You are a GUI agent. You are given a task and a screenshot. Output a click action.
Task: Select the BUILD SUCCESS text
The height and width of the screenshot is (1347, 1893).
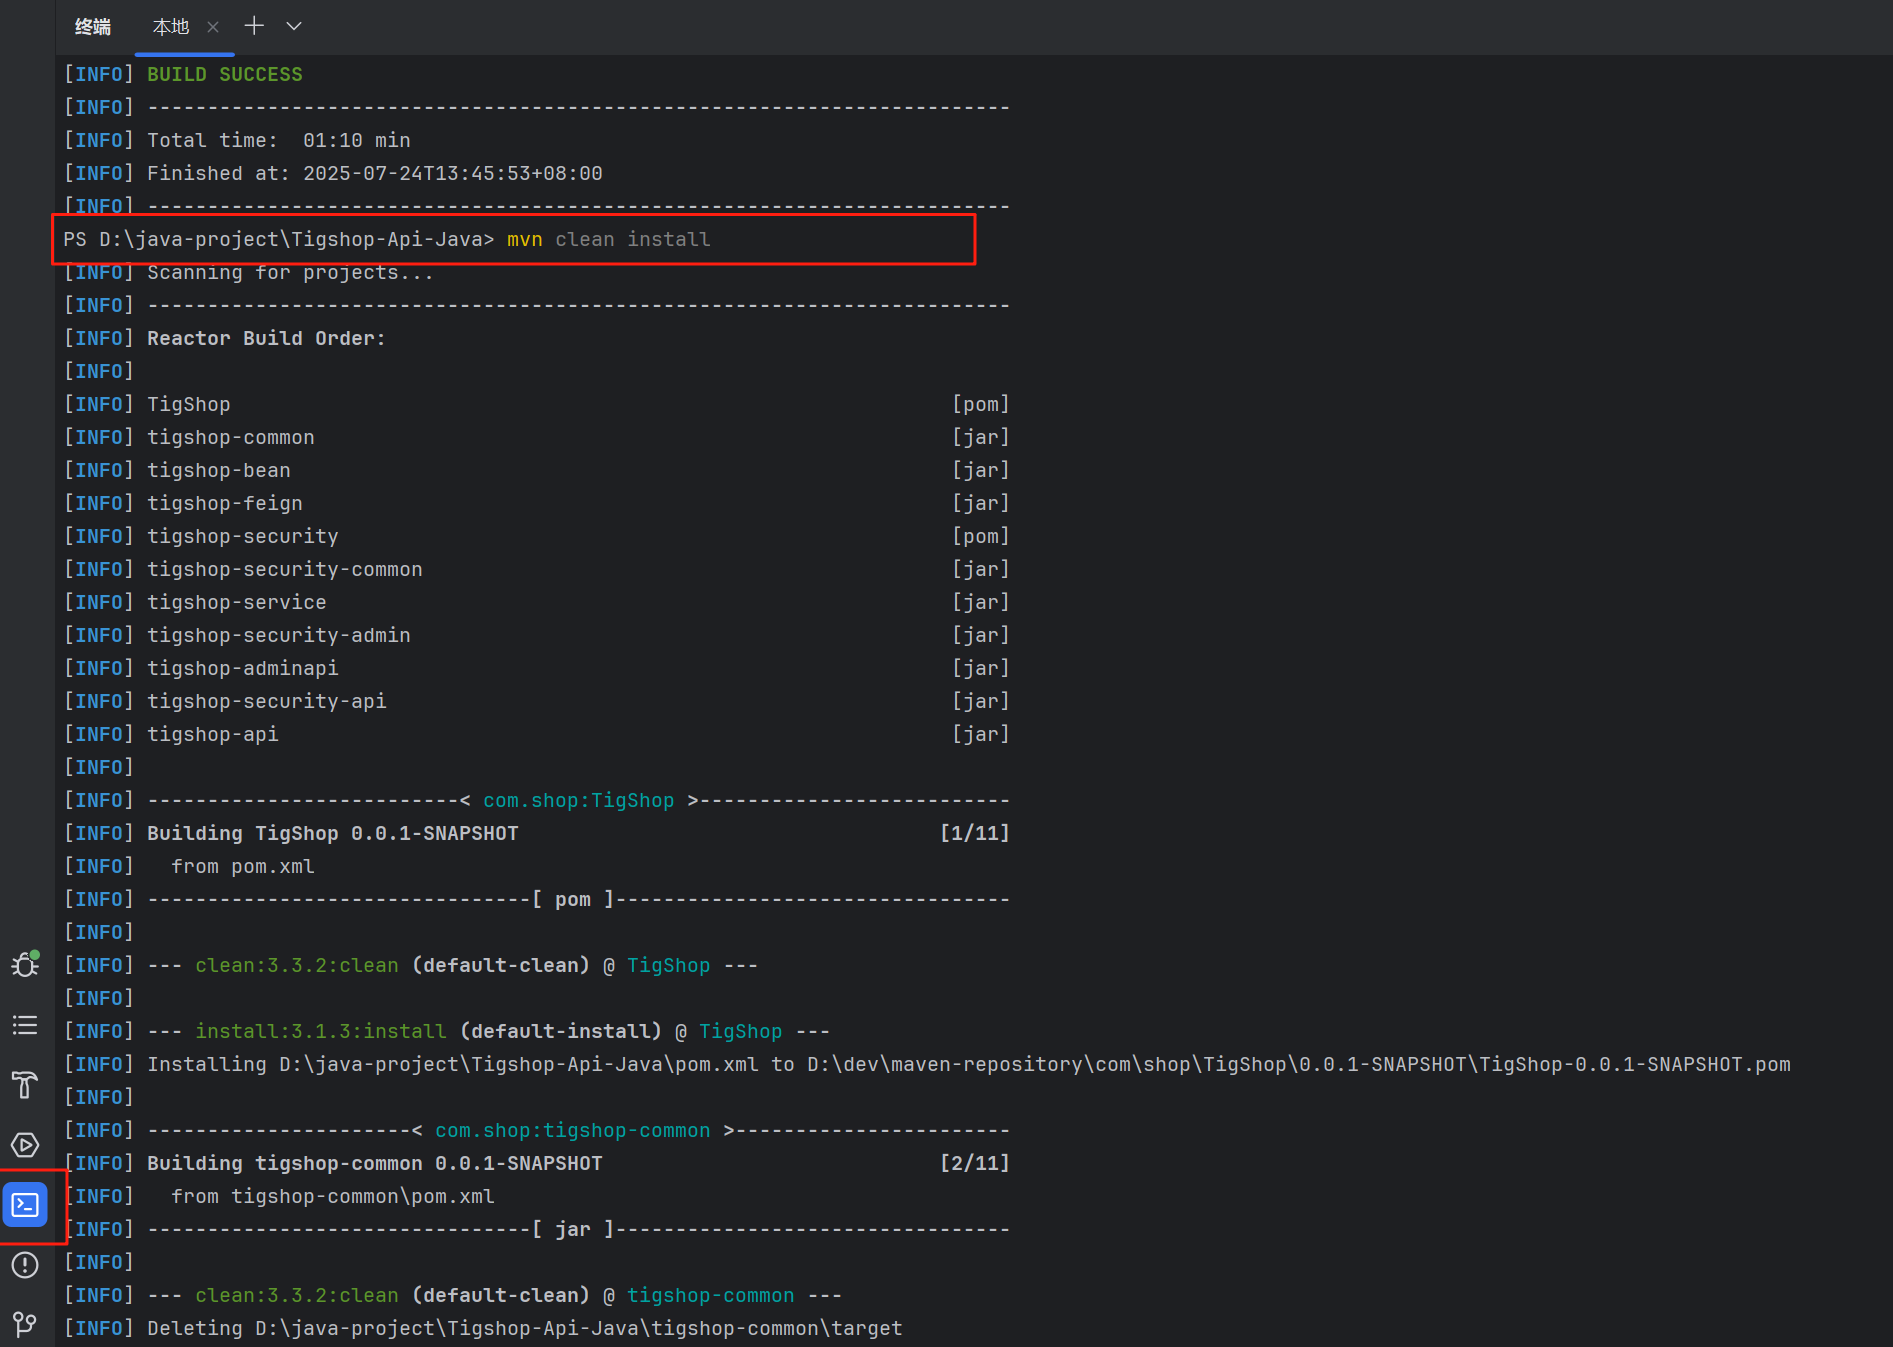225,74
